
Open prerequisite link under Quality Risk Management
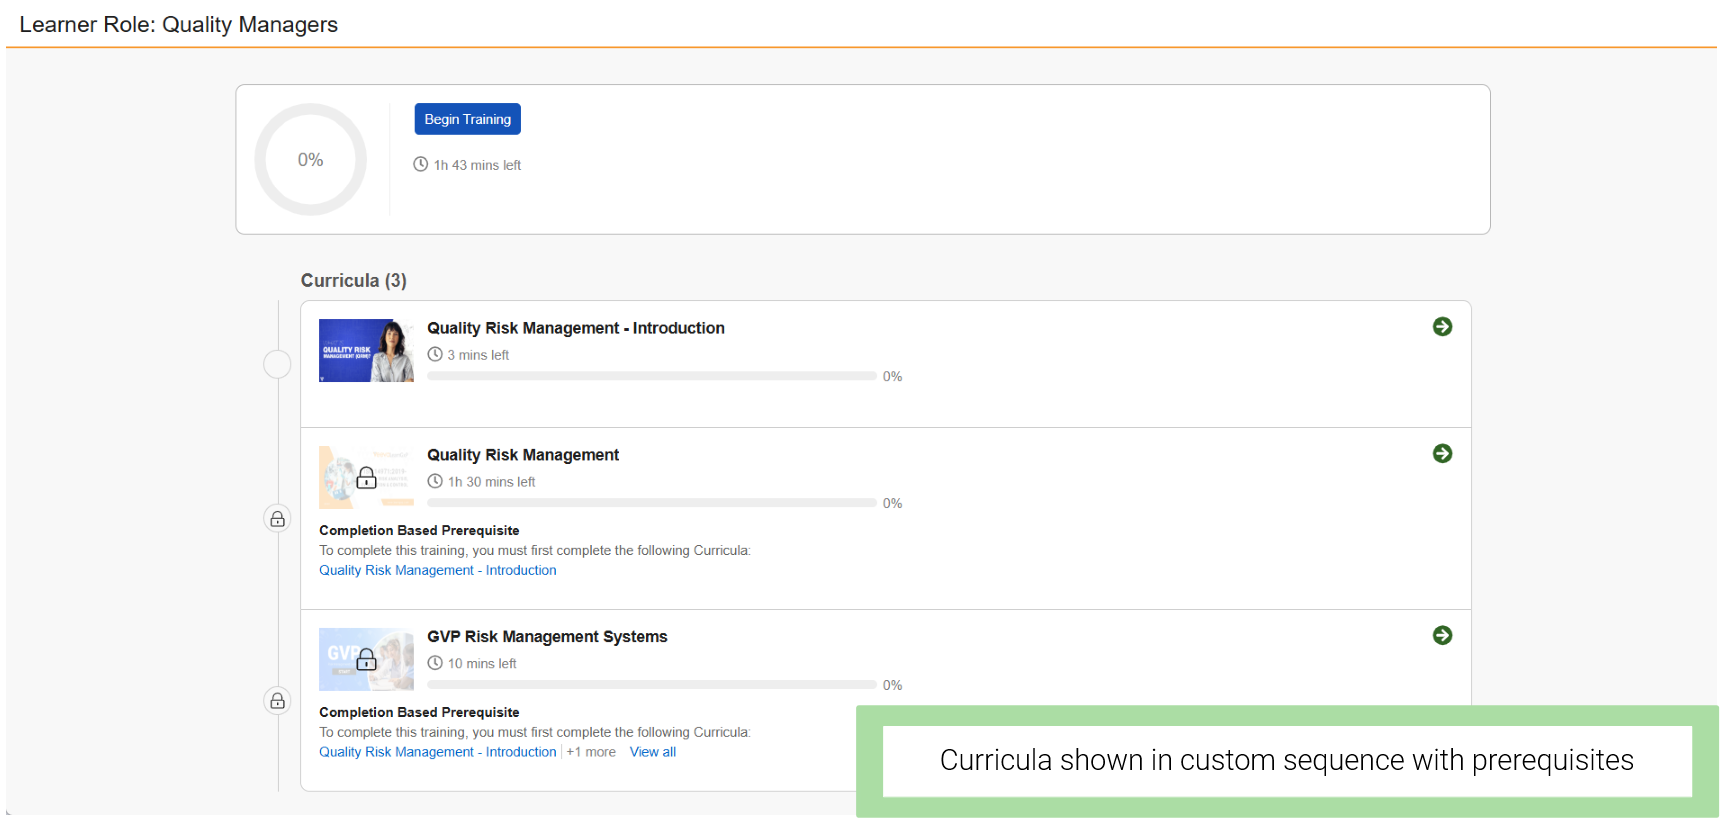[x=437, y=571]
